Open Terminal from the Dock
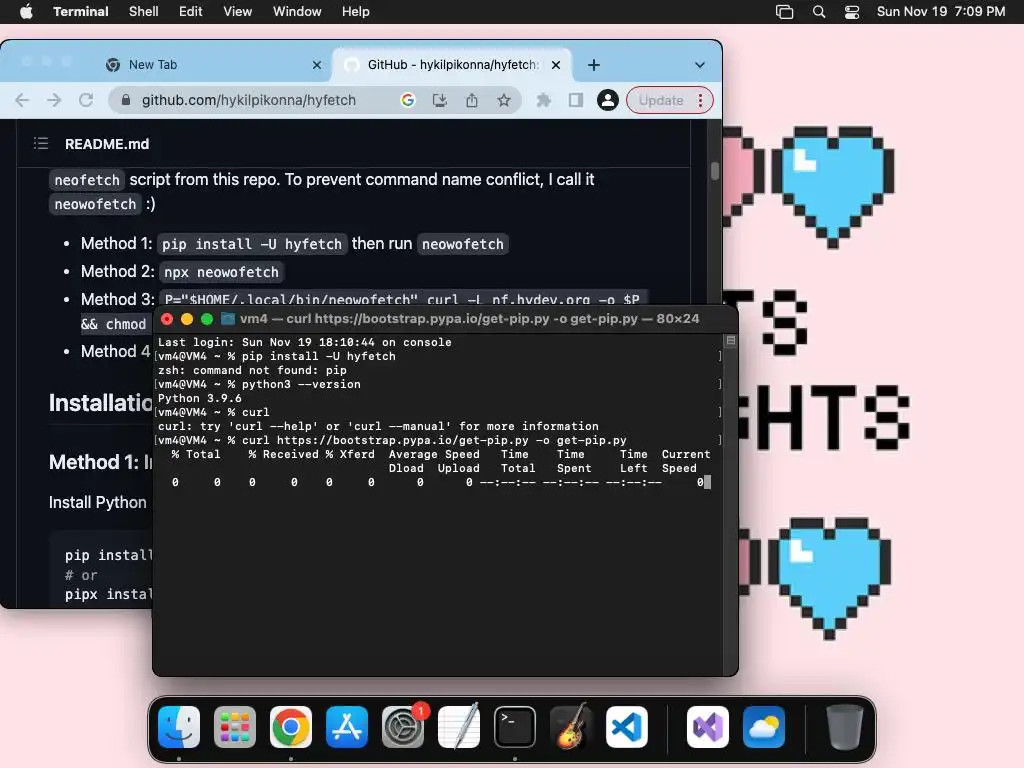 click(515, 726)
